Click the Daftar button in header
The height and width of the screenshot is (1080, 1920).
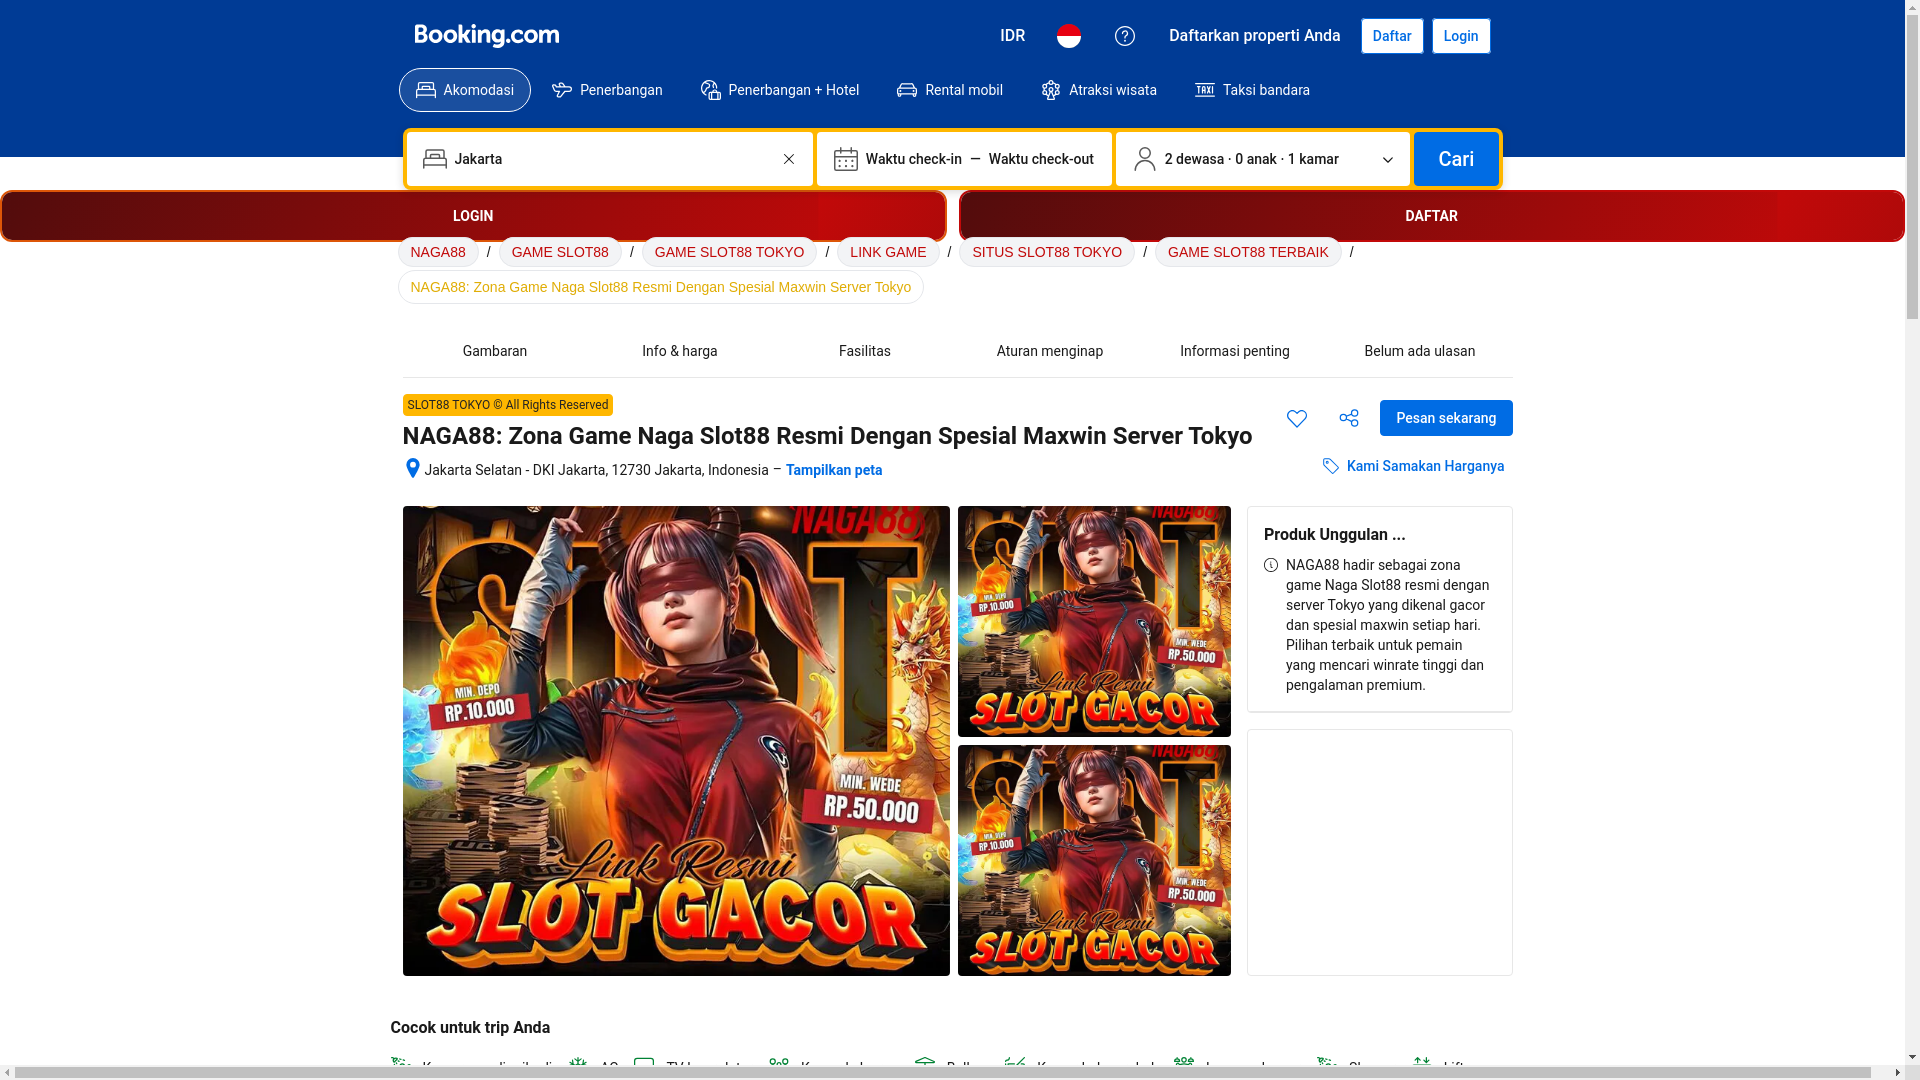tap(1392, 36)
